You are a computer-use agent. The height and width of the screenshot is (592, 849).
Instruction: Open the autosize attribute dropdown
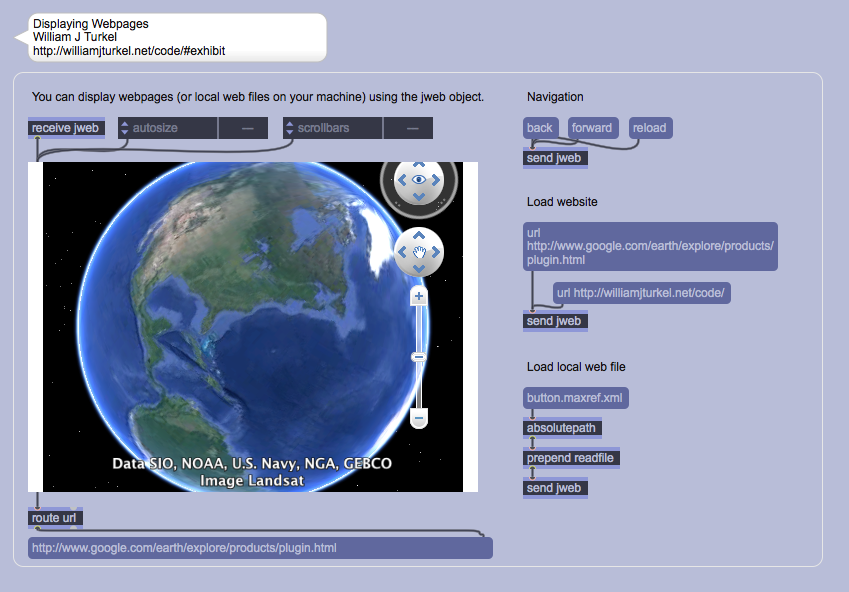click(x=125, y=128)
